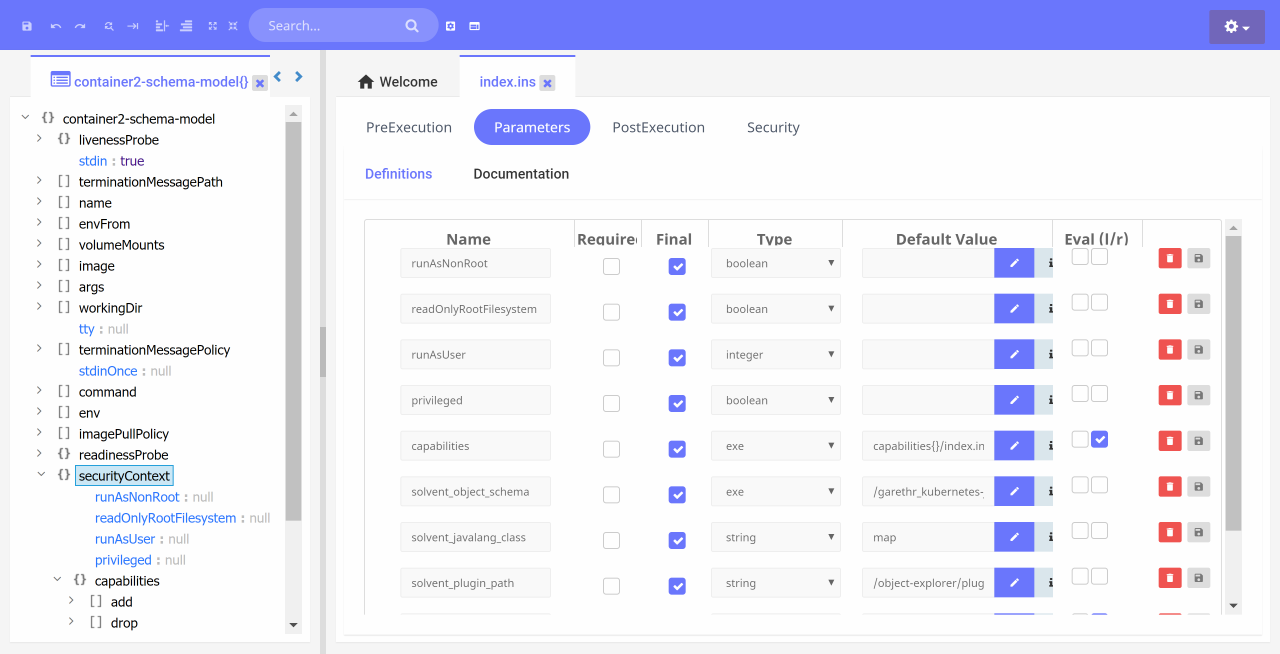Open the Documentation sub-tab link

tap(521, 174)
